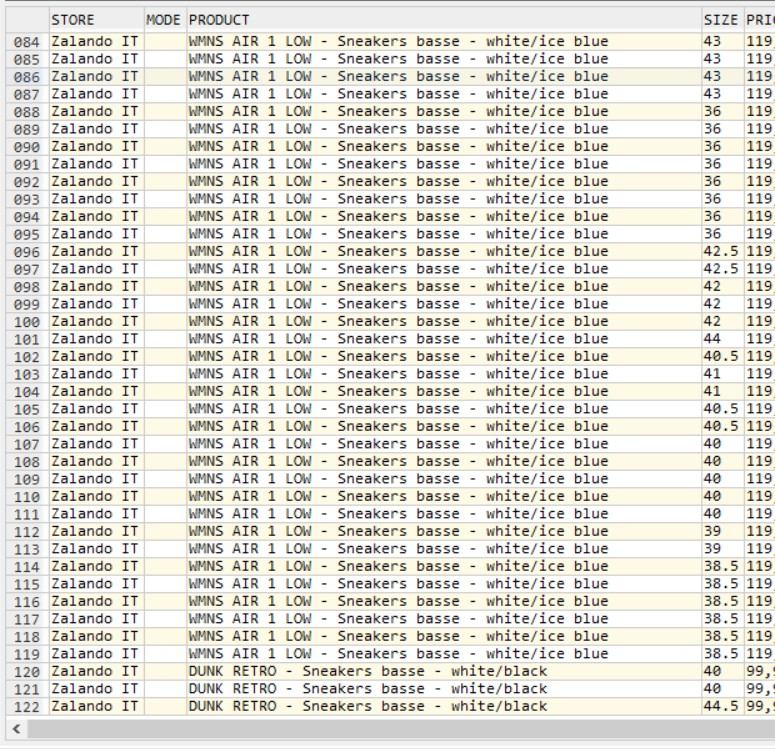This screenshot has width=775, height=749.
Task: Click size 38.5 in row 119
Action: click(x=723, y=654)
